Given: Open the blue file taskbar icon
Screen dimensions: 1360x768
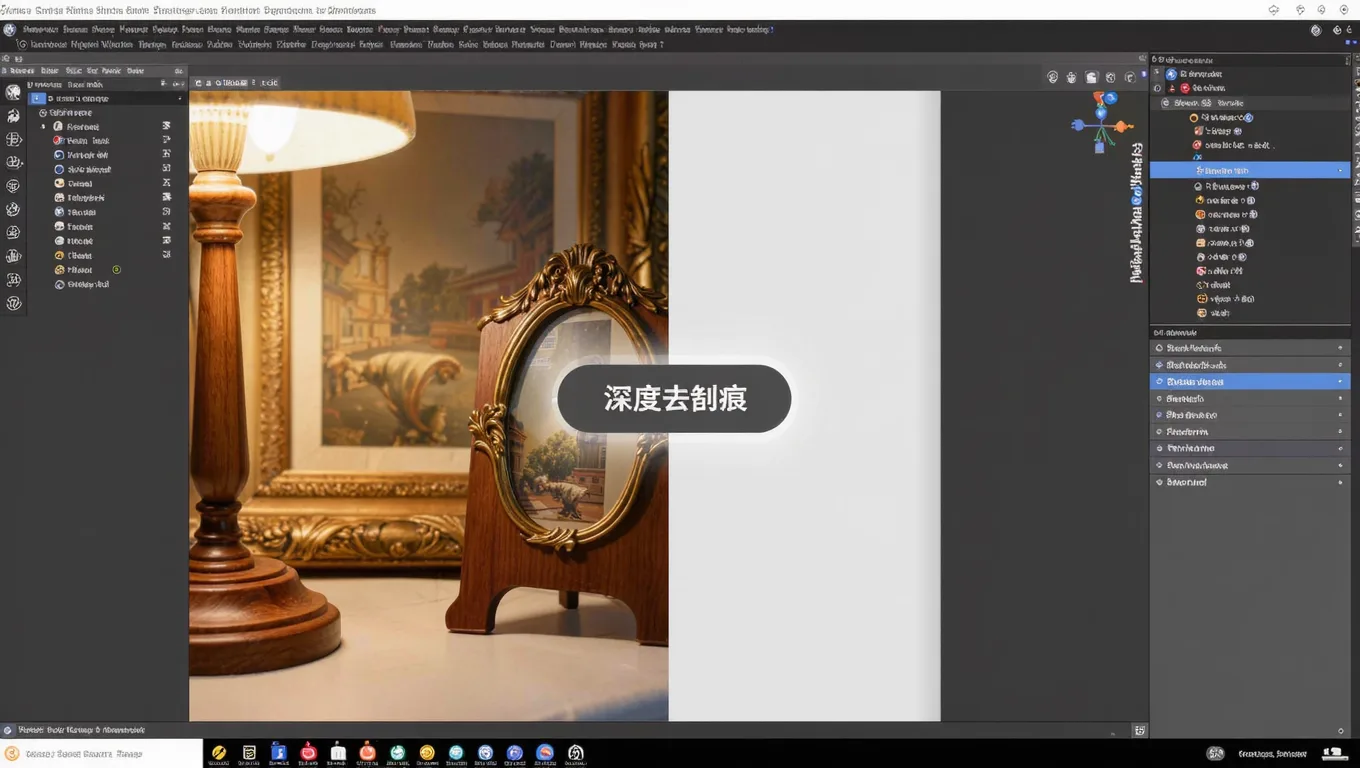Looking at the screenshot, I should pyautogui.click(x=279, y=753).
